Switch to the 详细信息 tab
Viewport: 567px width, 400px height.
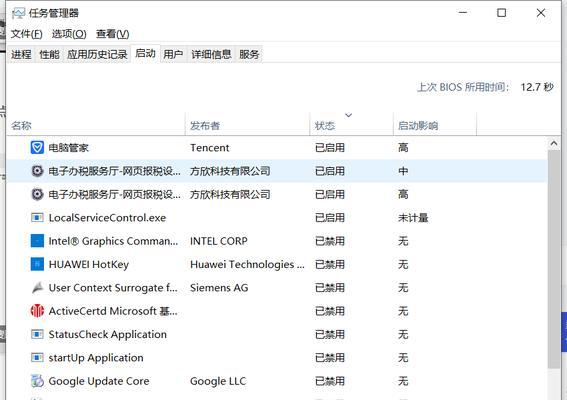pos(211,54)
